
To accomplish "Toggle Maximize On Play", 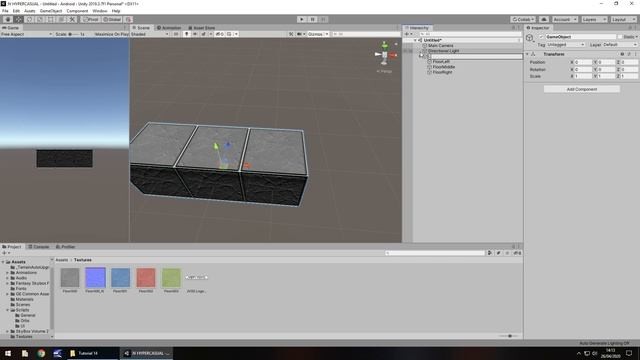I will pyautogui.click(x=111, y=34).
